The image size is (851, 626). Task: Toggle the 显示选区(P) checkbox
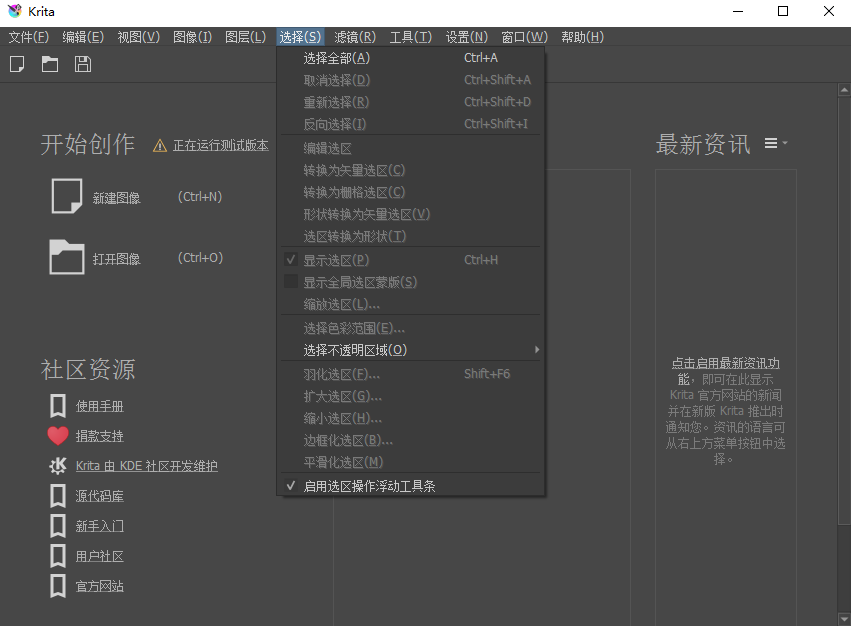[x=291, y=260]
